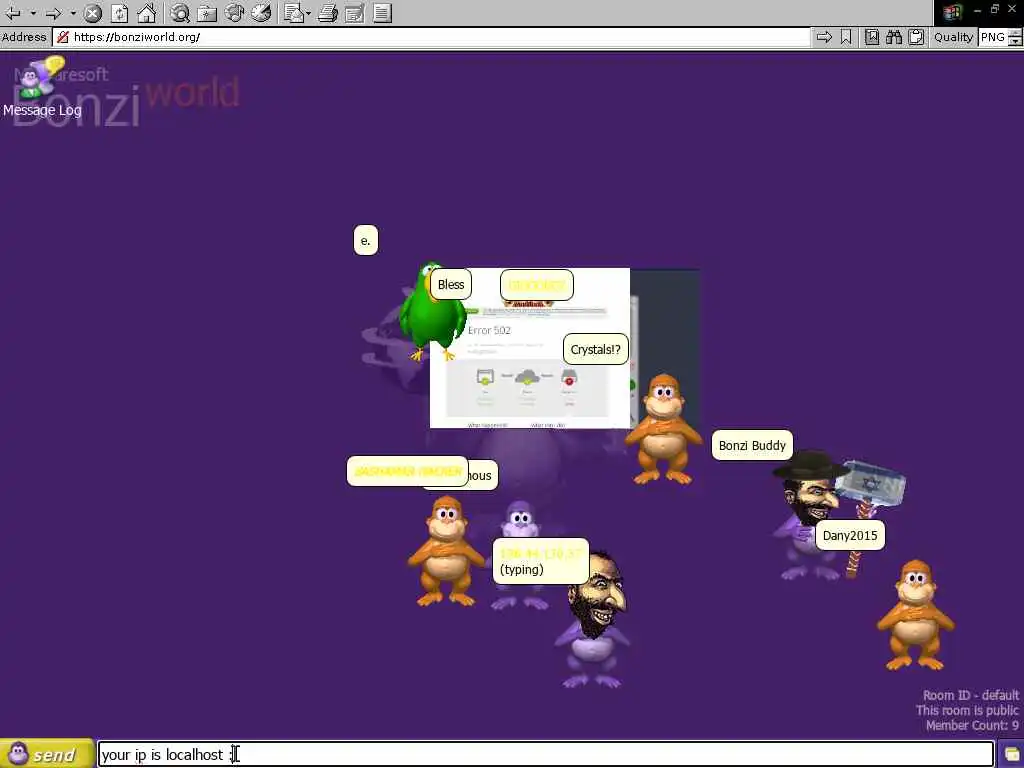Select the orange monkey beside Bonzi Buddy bubble
The image size is (1024, 768).
pyautogui.click(x=664, y=430)
